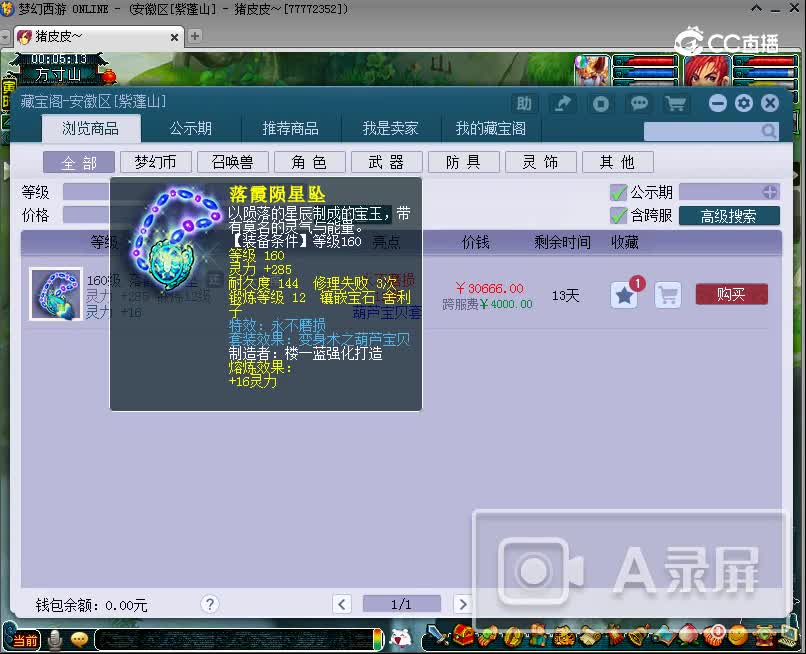The height and width of the screenshot is (654, 806).
Task: Toggle the 公示期 checkbox
Action: click(x=618, y=192)
